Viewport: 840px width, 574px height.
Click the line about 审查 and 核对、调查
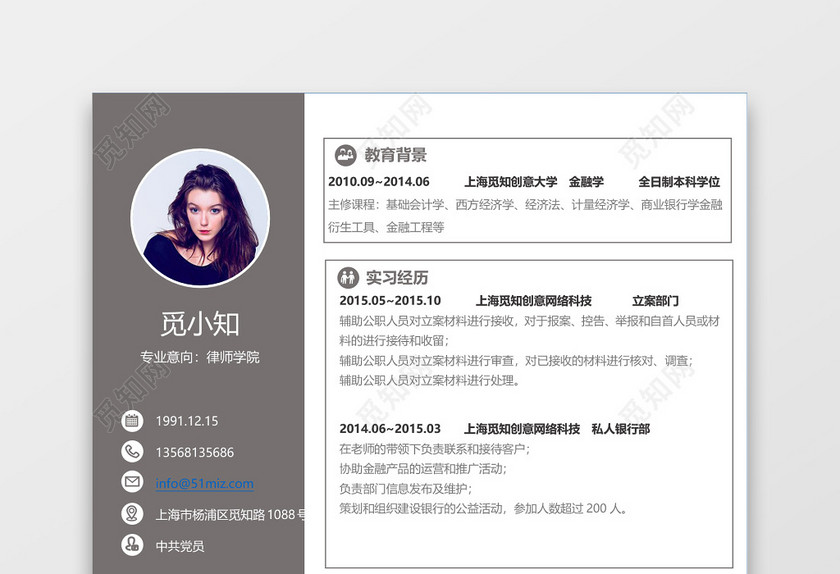tap(516, 361)
